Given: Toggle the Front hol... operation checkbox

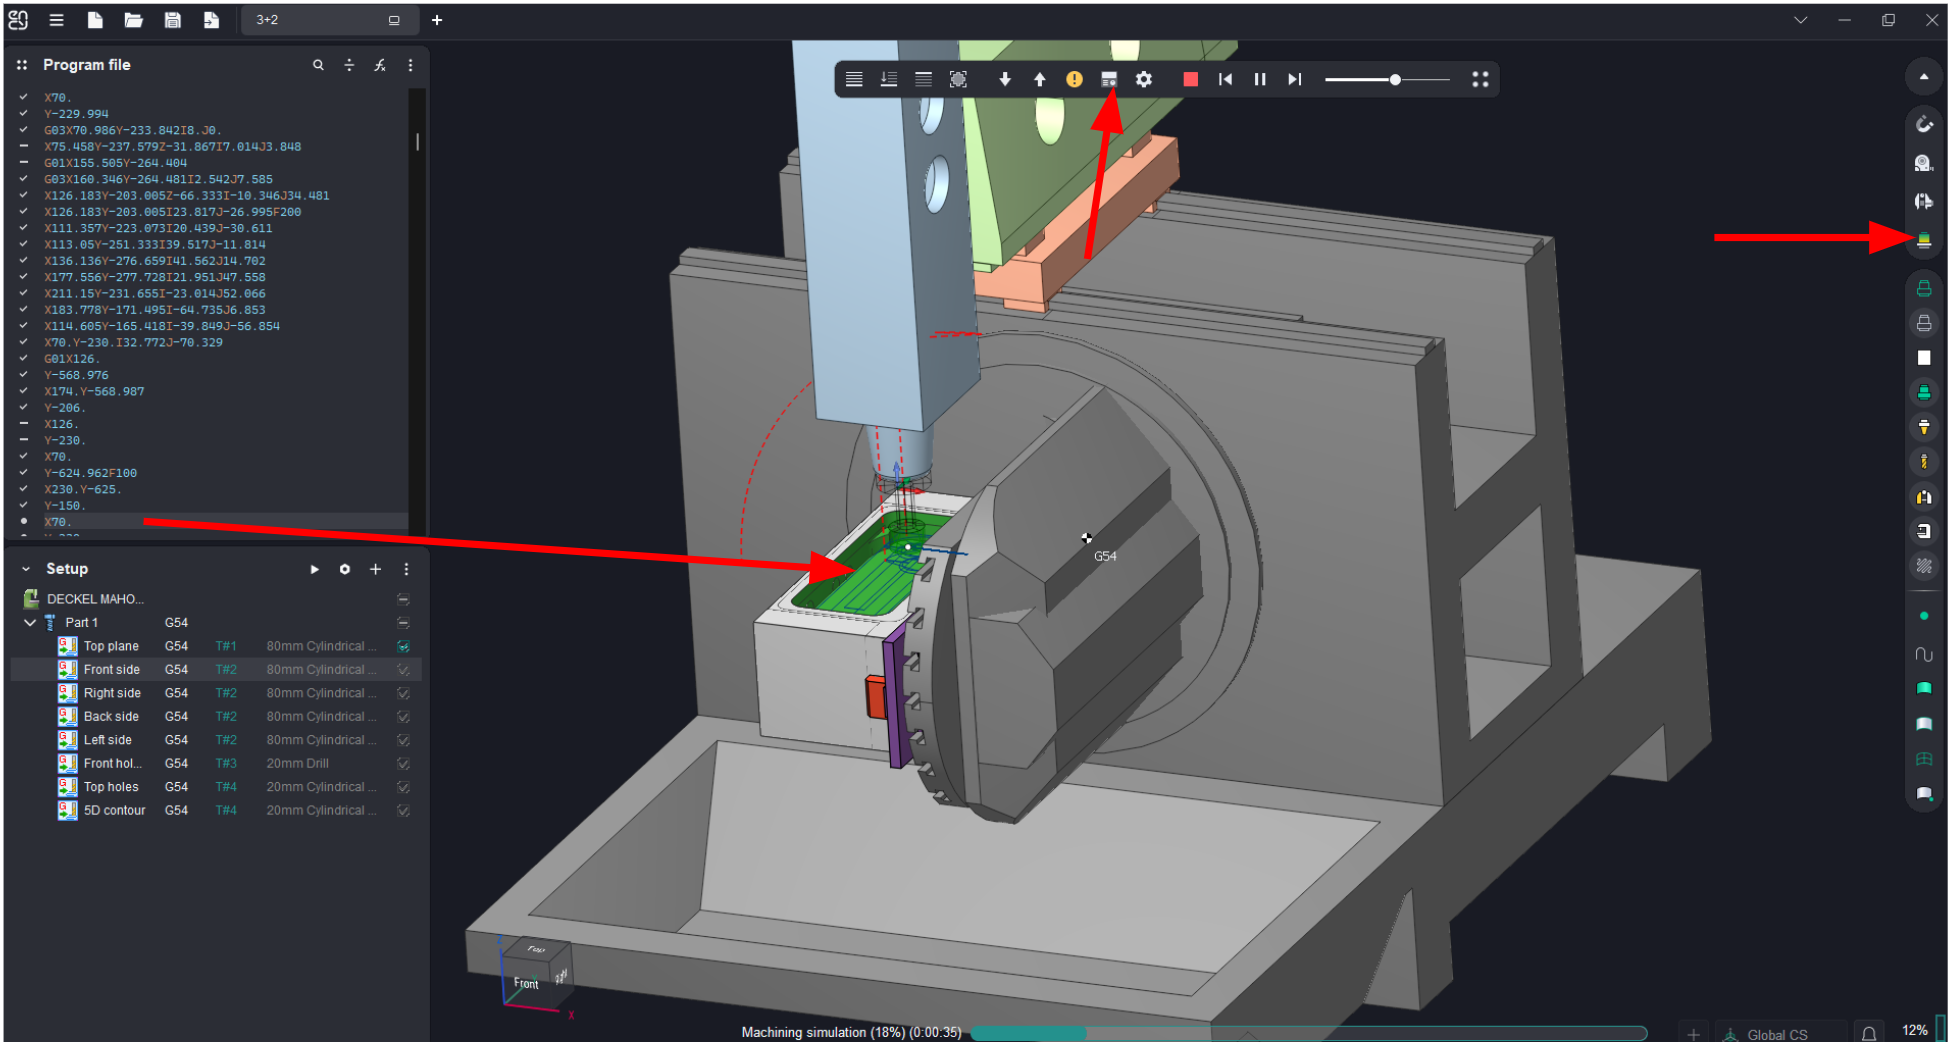Looking at the screenshot, I should pyautogui.click(x=404, y=764).
